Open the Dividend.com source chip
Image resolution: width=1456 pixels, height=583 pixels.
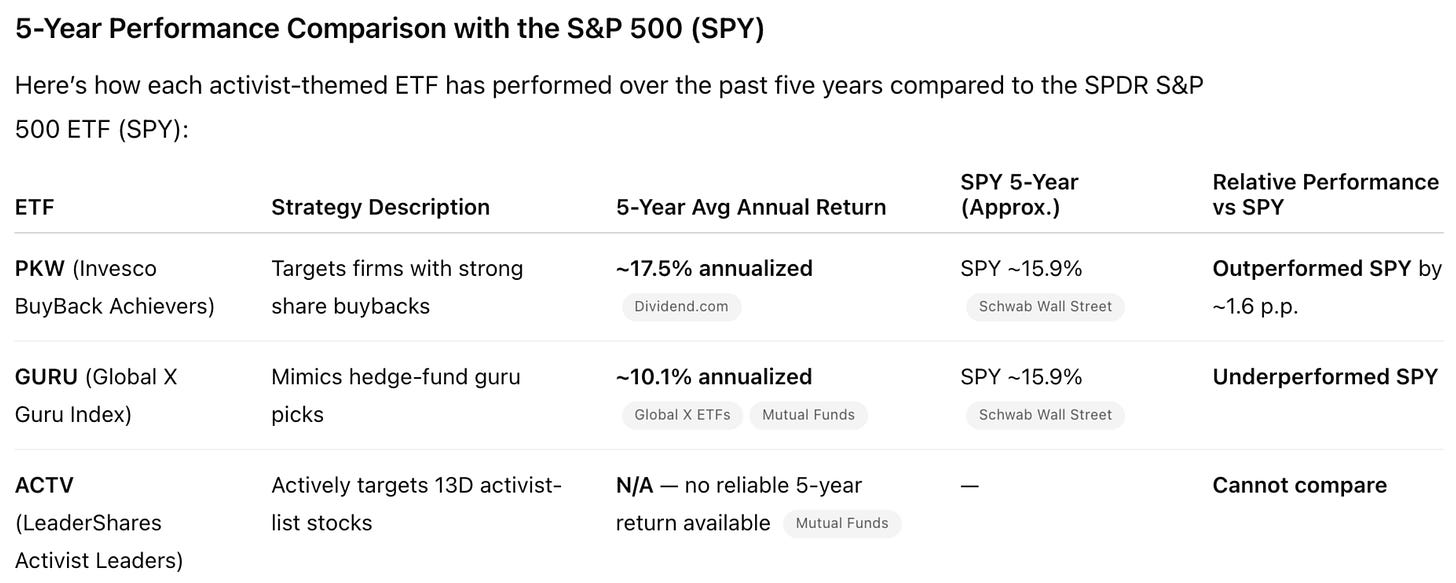pyautogui.click(x=681, y=307)
